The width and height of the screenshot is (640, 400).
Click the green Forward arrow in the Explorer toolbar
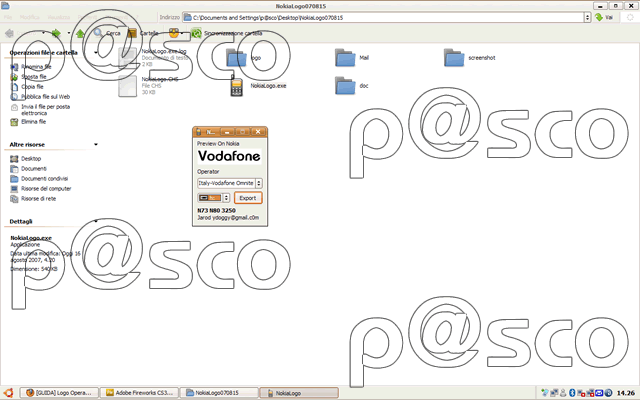click(x=56, y=33)
